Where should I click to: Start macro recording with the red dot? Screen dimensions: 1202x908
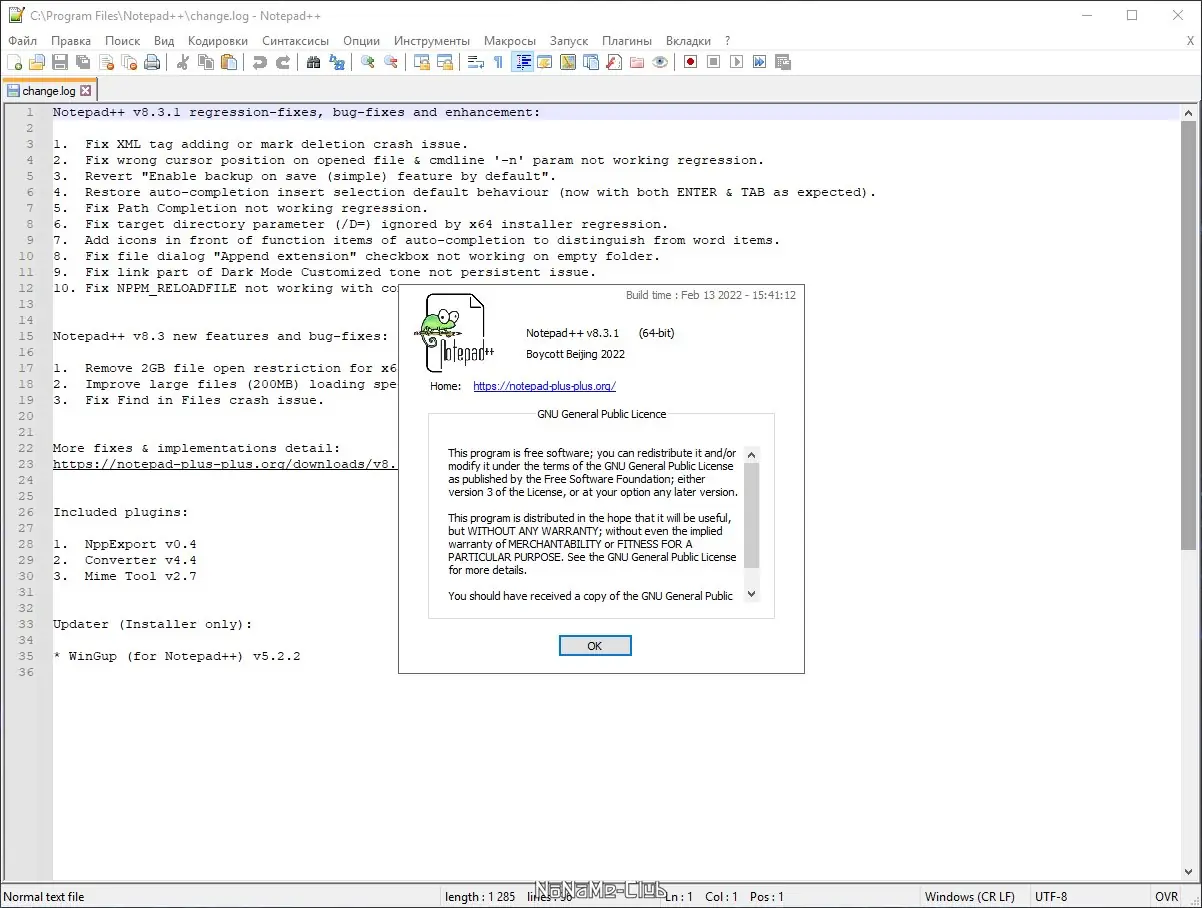click(691, 62)
